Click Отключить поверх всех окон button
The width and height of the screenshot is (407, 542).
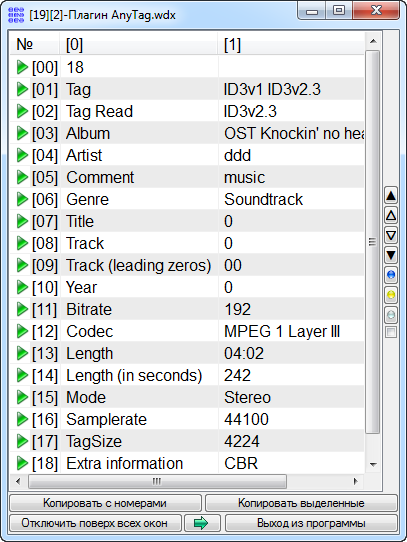click(95, 523)
